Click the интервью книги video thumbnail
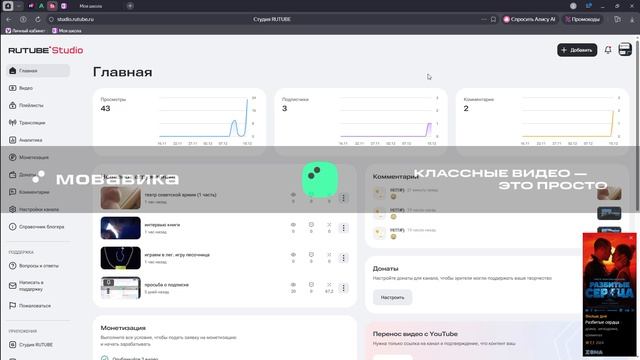640x360 pixels. click(x=120, y=228)
